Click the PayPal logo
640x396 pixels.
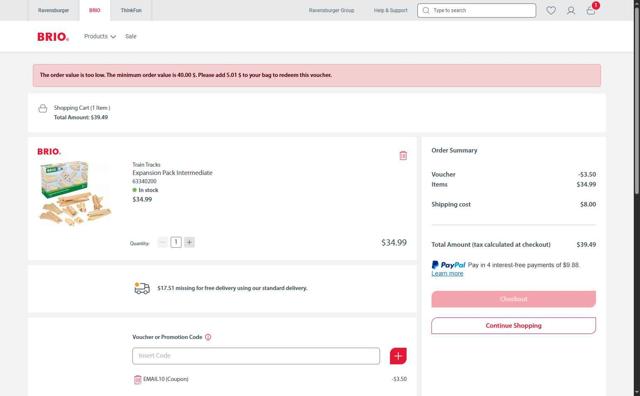(x=448, y=265)
